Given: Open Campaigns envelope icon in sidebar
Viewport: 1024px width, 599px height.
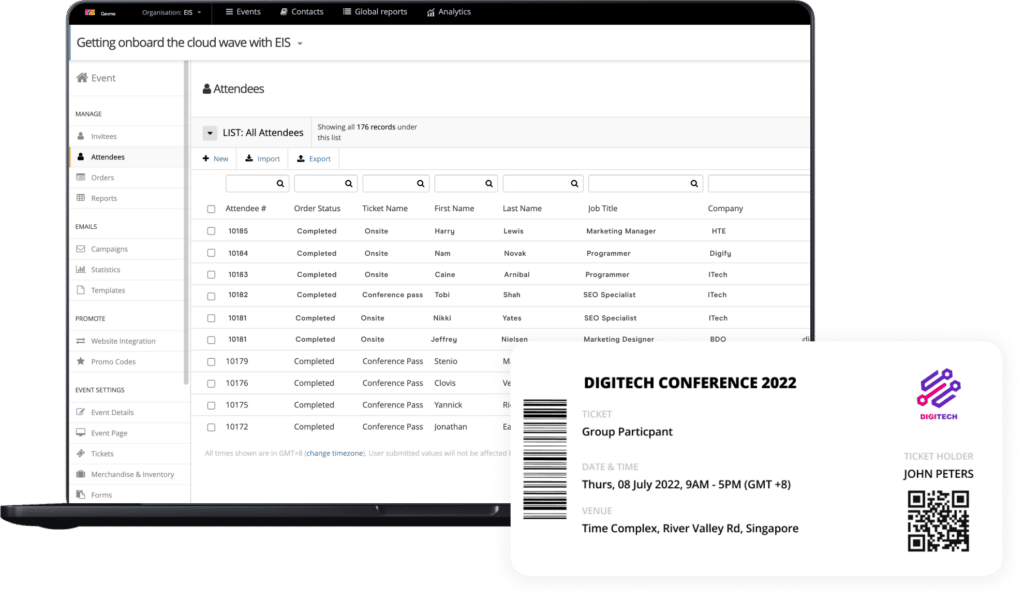Looking at the screenshot, I should click(81, 249).
